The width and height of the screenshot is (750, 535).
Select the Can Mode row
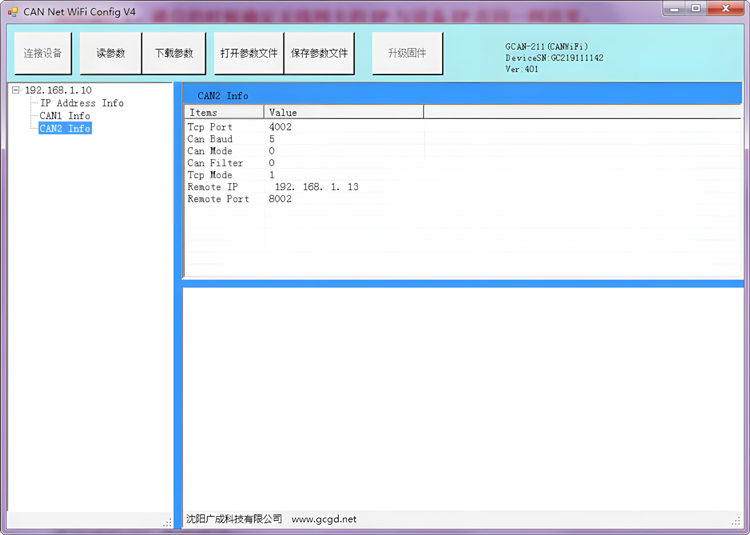tap(210, 151)
